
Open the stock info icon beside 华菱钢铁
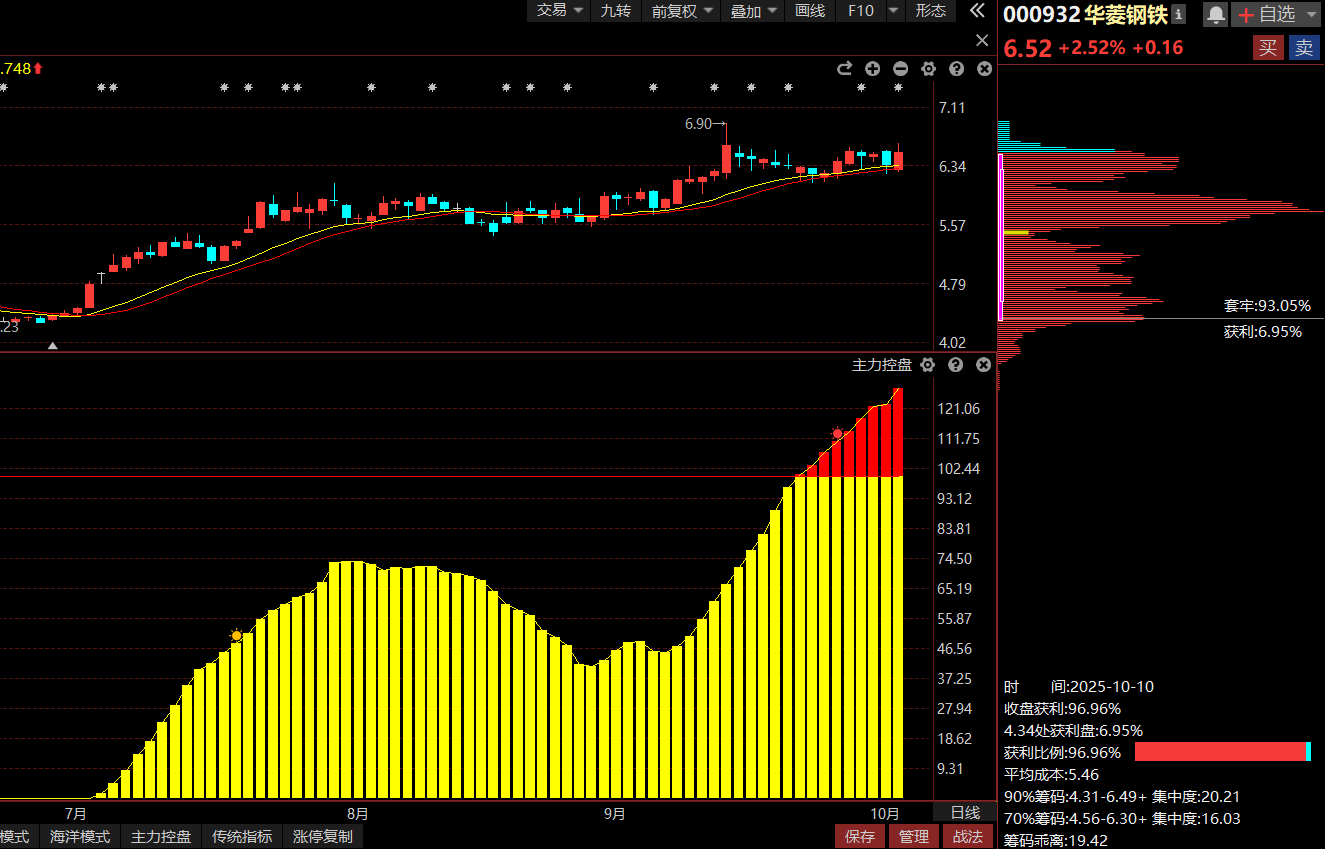(x=1178, y=14)
